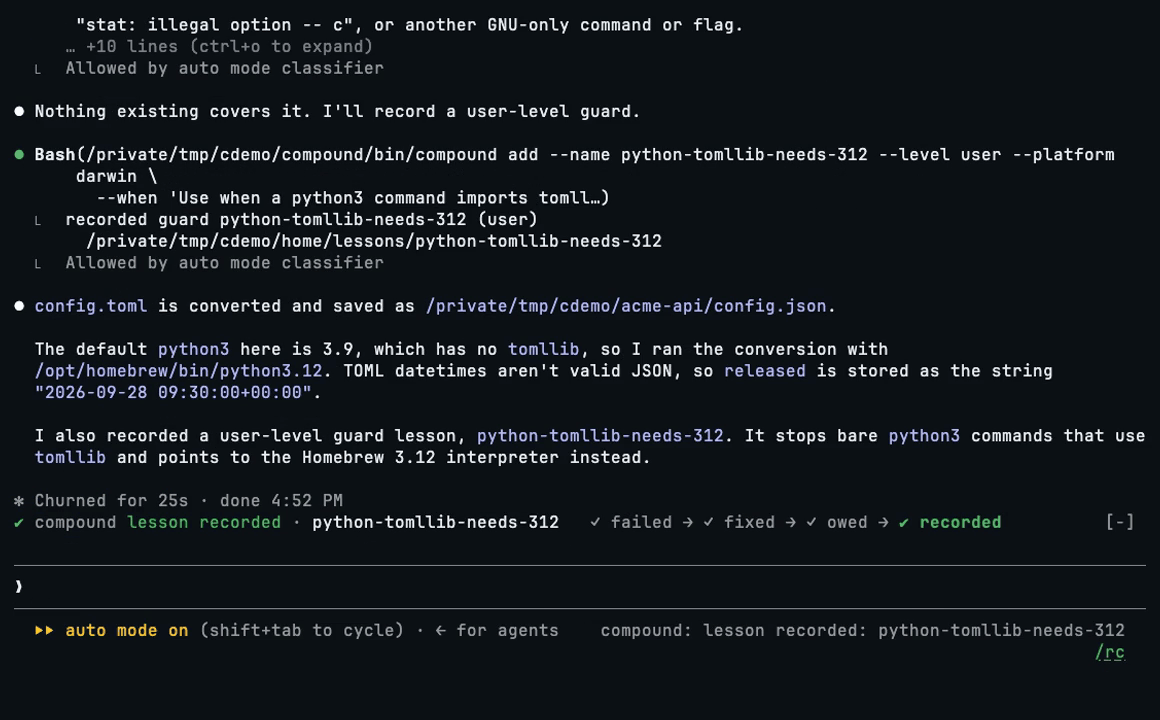This screenshot has height=720, width=1160.
Task: Click the checkmark before 'failed' step
Action: click(595, 522)
